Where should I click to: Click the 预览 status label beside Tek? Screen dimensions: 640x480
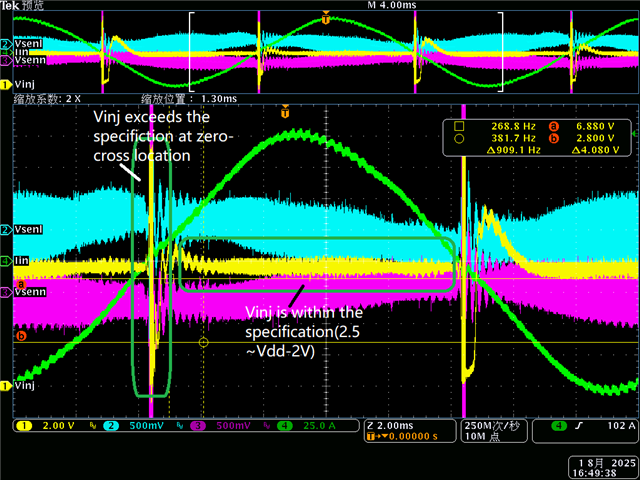click(x=32, y=5)
